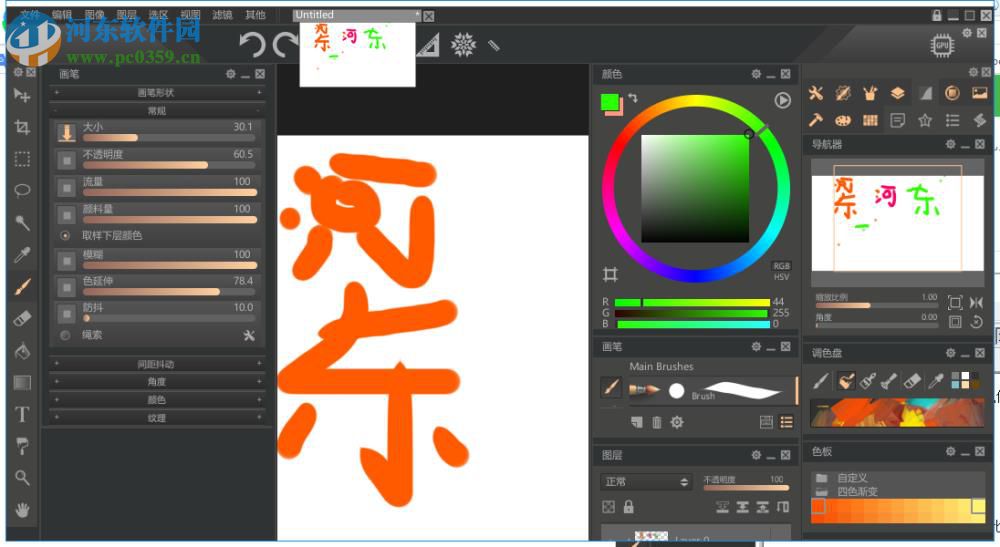This screenshot has height=547, width=1000.
Task: Toggle pressure control for 色延伸
Action: [x=66, y=287]
